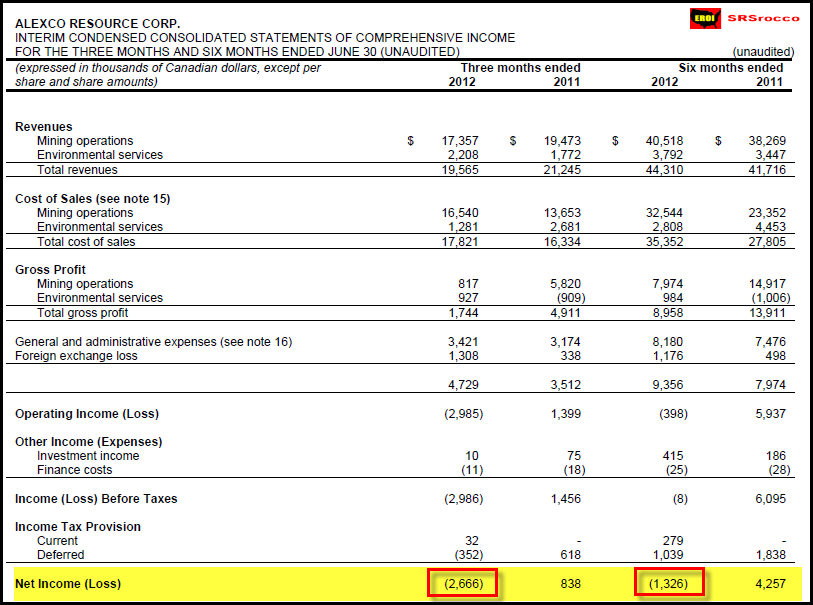Click the Cost of Sales (see note 15) heading
The height and width of the screenshot is (605, 813).
pos(93,199)
